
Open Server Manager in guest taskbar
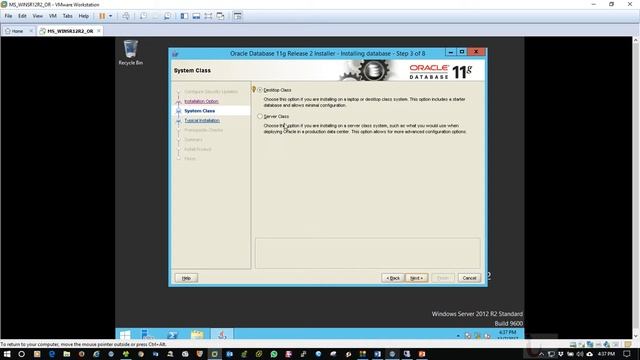[147, 335]
